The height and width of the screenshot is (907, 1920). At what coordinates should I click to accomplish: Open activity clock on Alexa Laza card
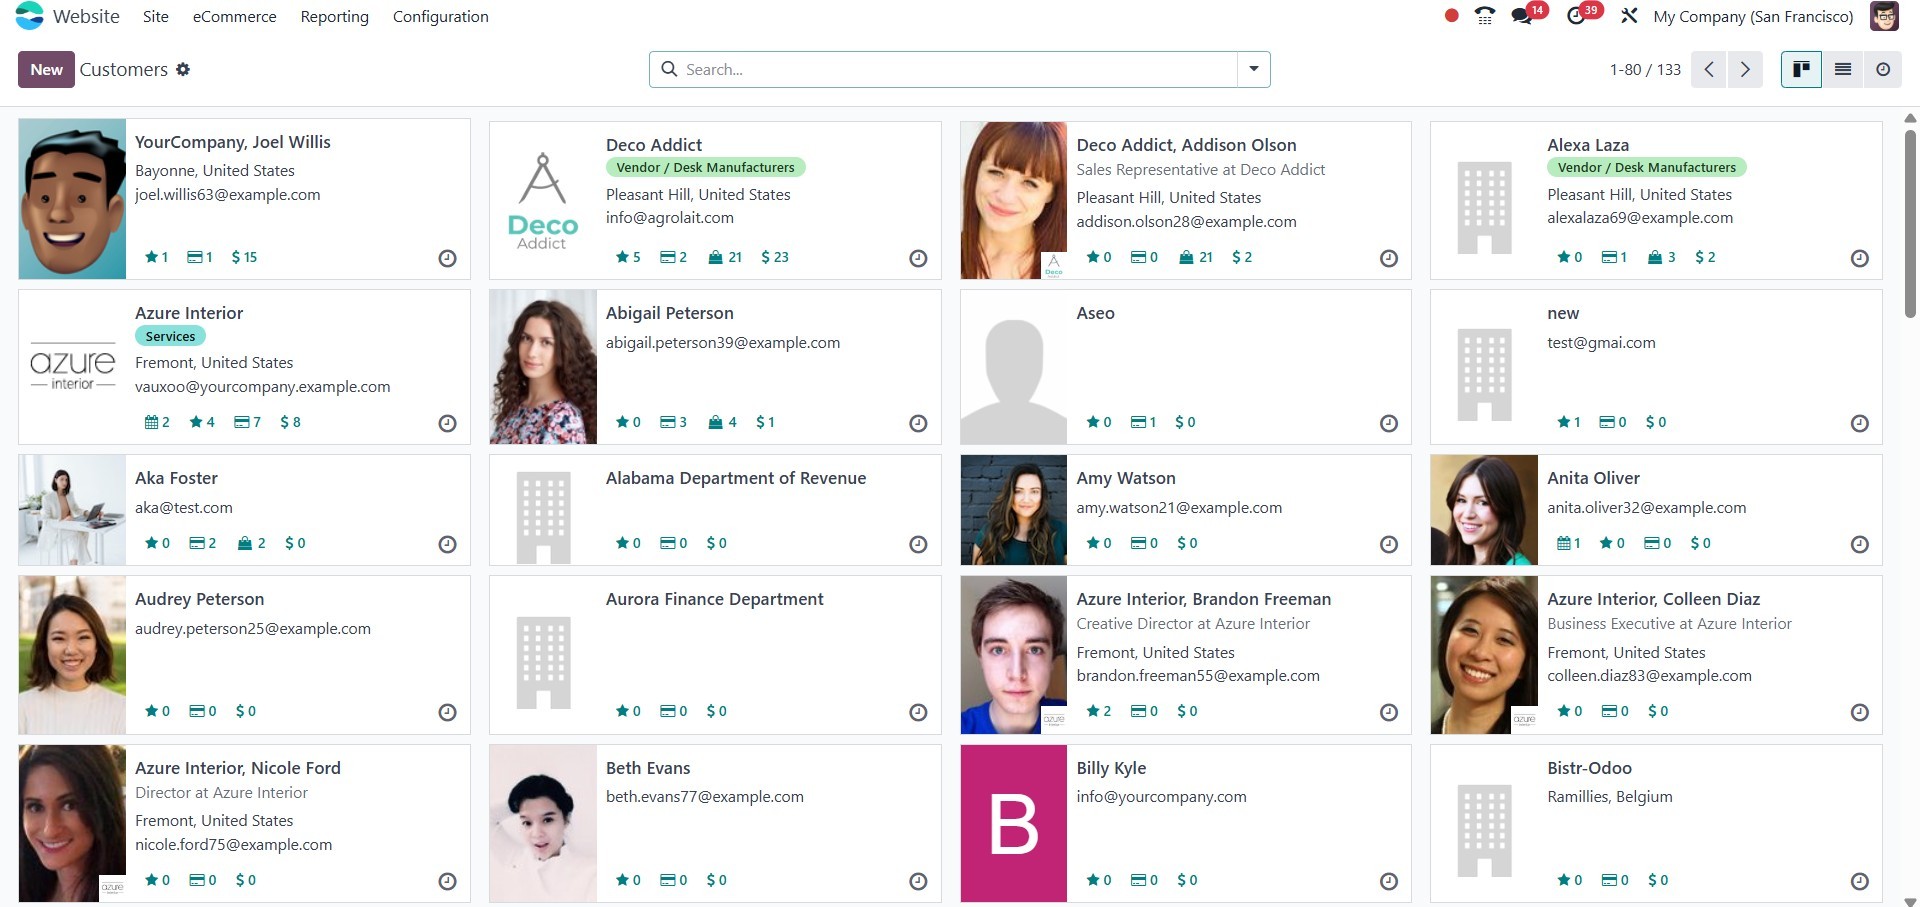click(x=1860, y=259)
